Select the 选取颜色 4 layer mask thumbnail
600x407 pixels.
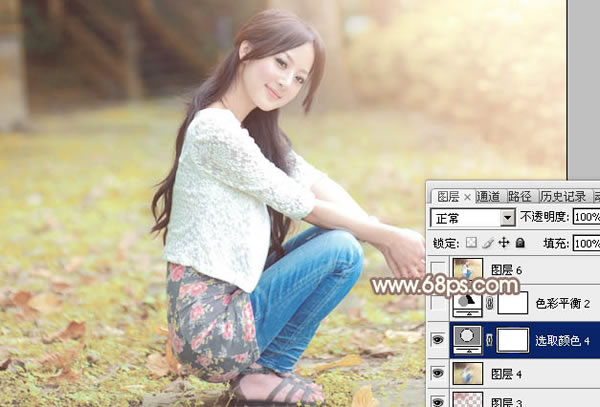pos(512,340)
